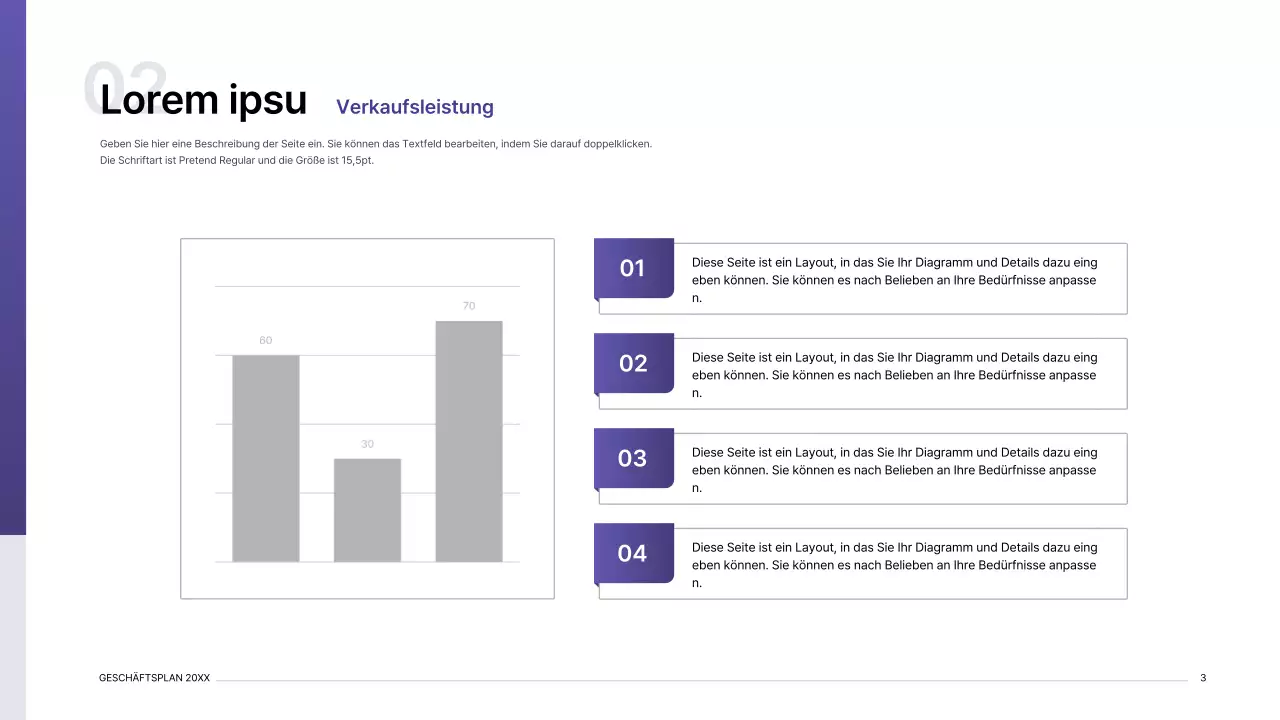Select the chart bar labeled 60
This screenshot has width=1280, height=720.
[x=265, y=458]
